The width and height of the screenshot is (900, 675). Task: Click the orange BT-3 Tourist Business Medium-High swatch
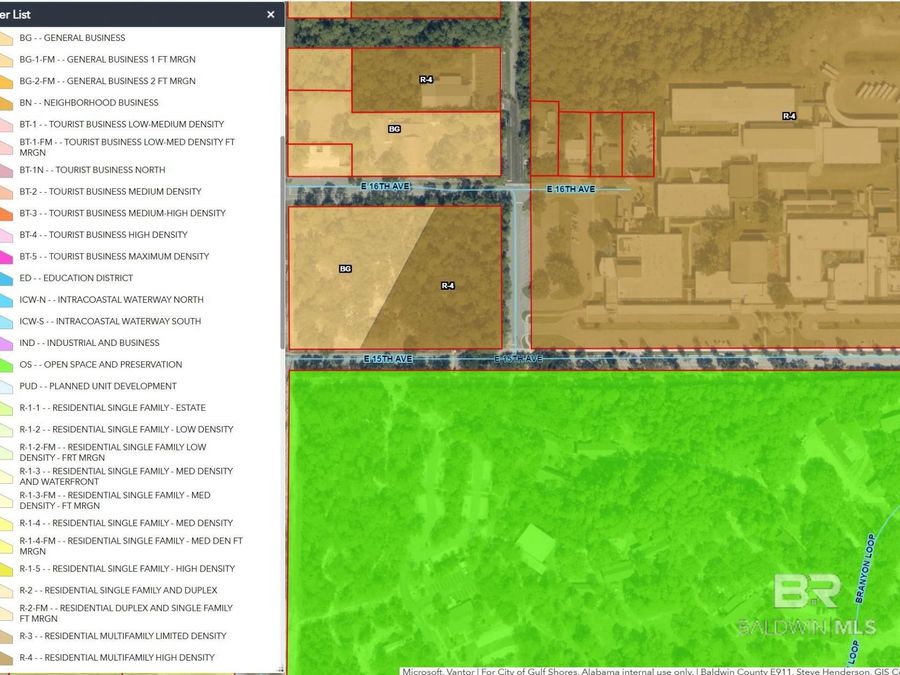coord(6,213)
